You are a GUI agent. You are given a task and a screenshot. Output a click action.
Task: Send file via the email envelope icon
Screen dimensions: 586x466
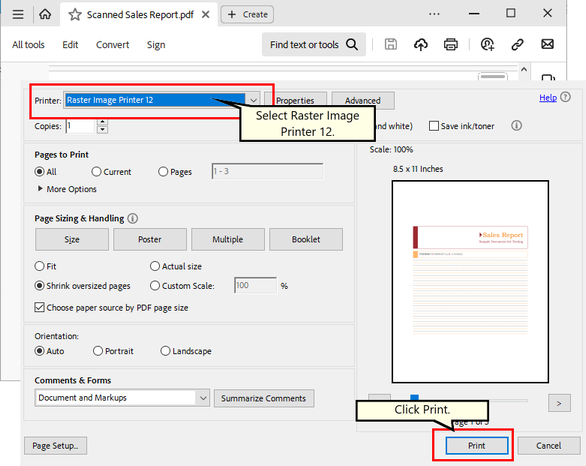click(x=548, y=44)
